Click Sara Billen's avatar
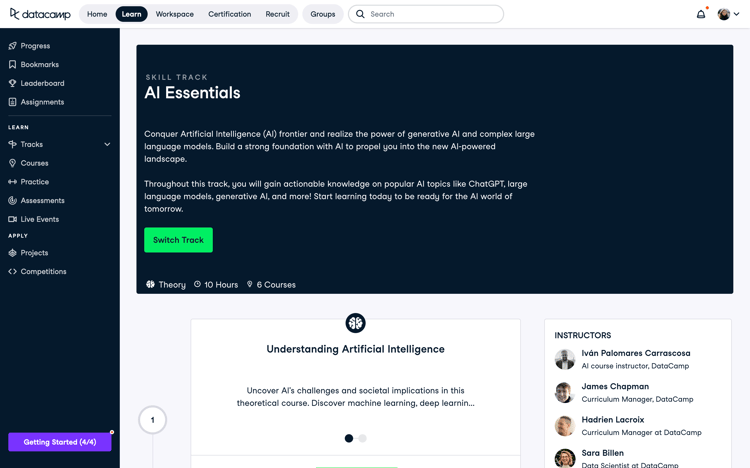Viewport: 750px width, 468px height. point(565,458)
